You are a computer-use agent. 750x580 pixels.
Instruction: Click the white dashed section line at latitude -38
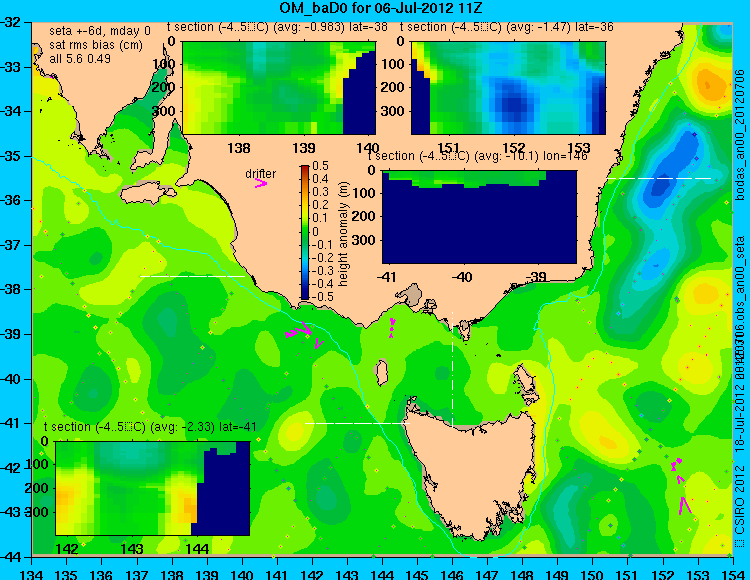point(192,276)
